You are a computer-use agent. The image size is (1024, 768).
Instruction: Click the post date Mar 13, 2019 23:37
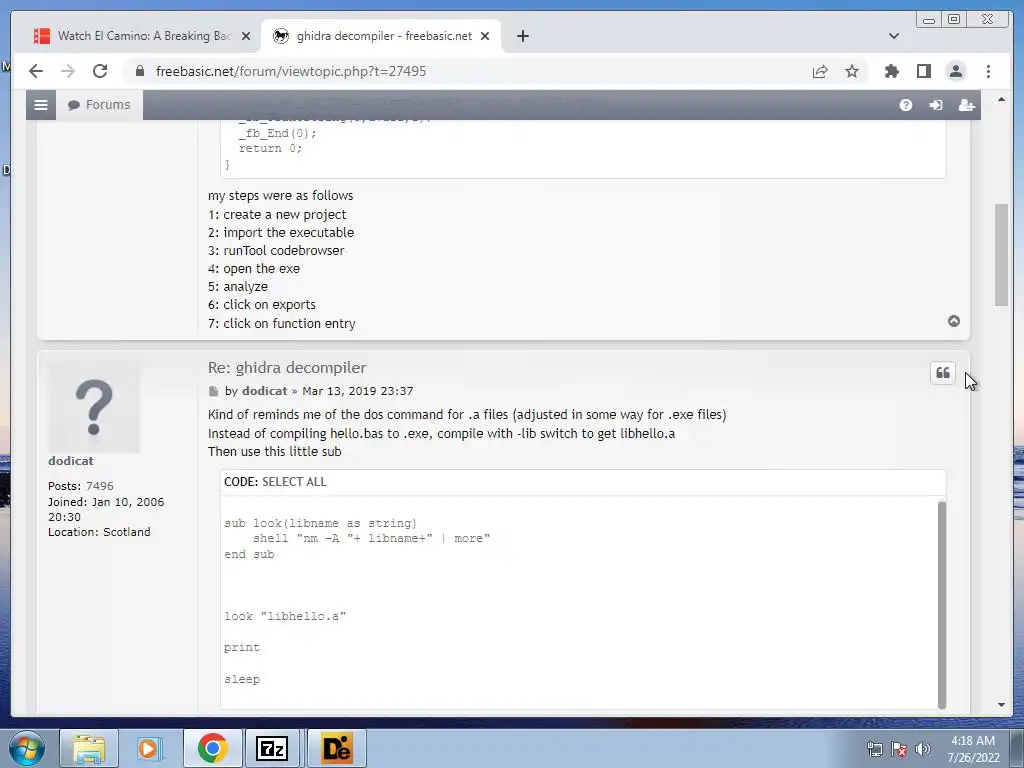tap(357, 391)
